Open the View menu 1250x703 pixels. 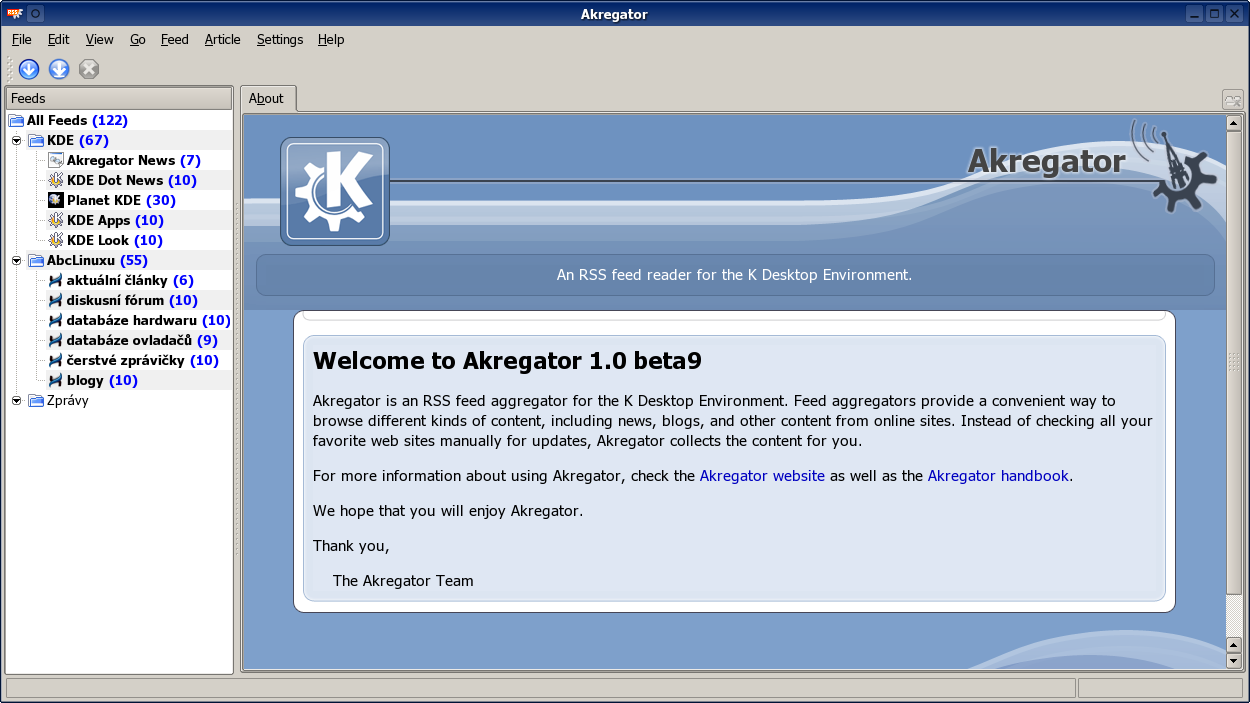(x=100, y=39)
